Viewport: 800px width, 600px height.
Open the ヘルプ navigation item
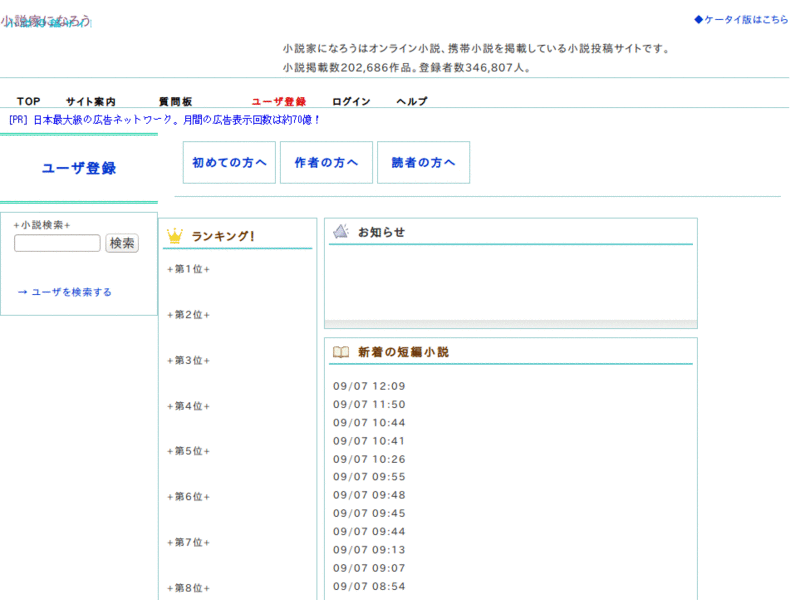[x=410, y=101]
